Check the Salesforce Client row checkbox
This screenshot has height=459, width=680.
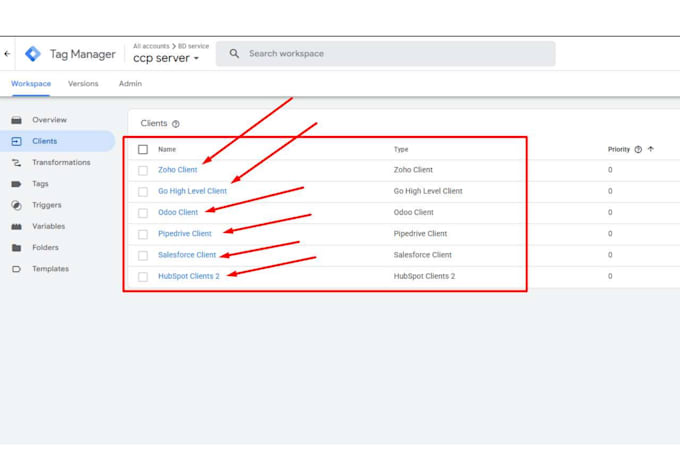(143, 255)
